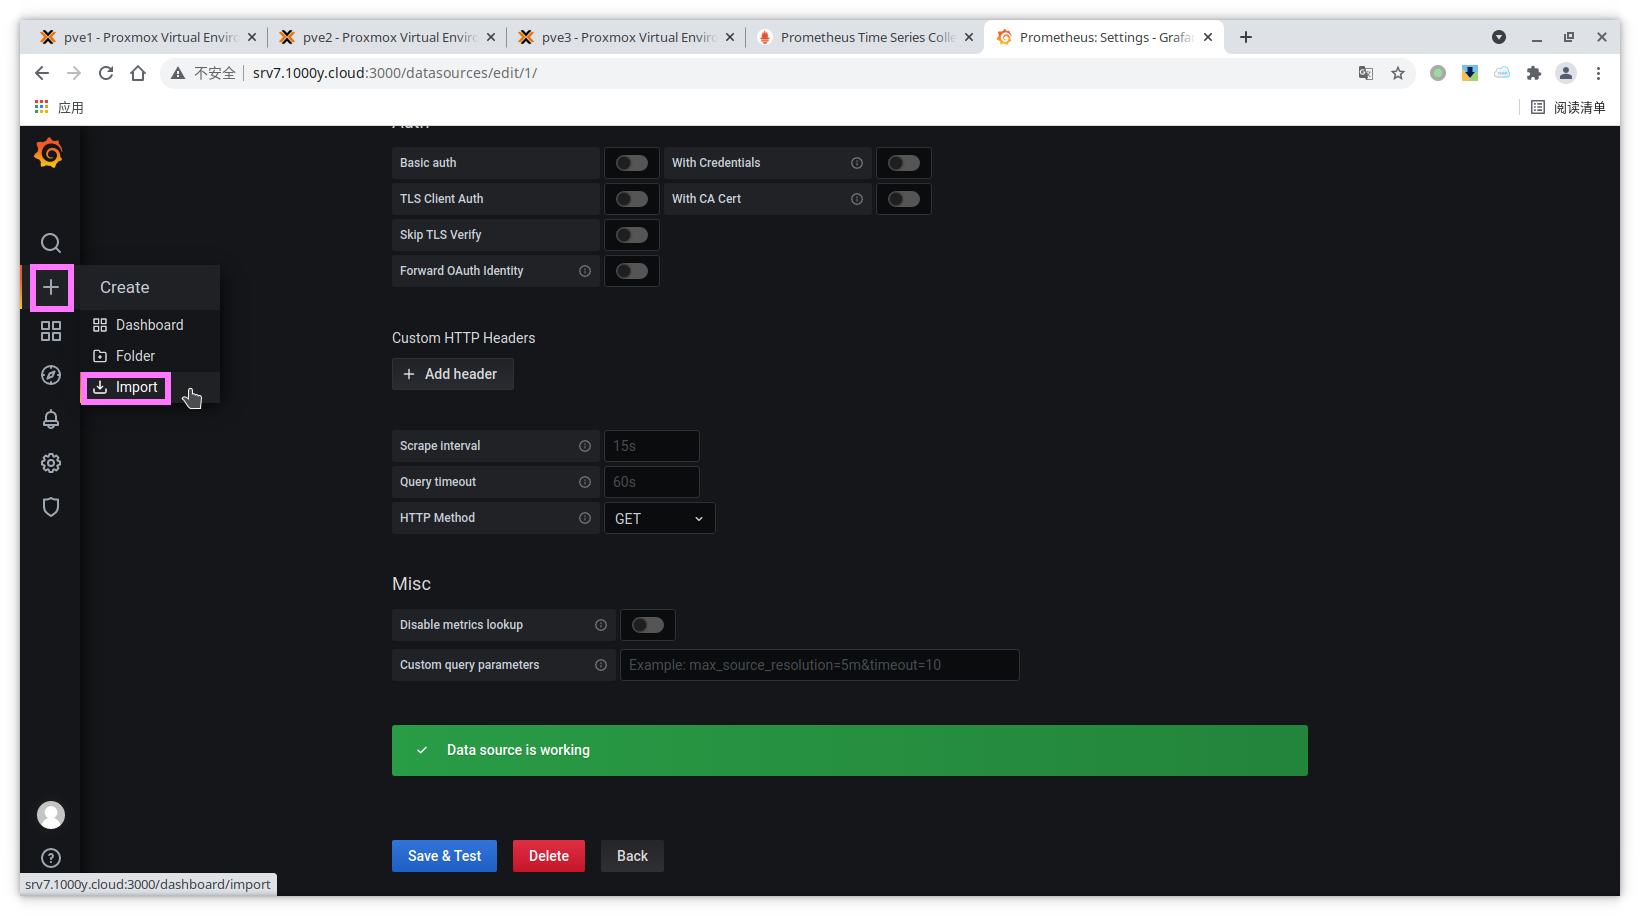The image size is (1640, 916).
Task: Open the Explore compass icon
Action: coord(51,375)
